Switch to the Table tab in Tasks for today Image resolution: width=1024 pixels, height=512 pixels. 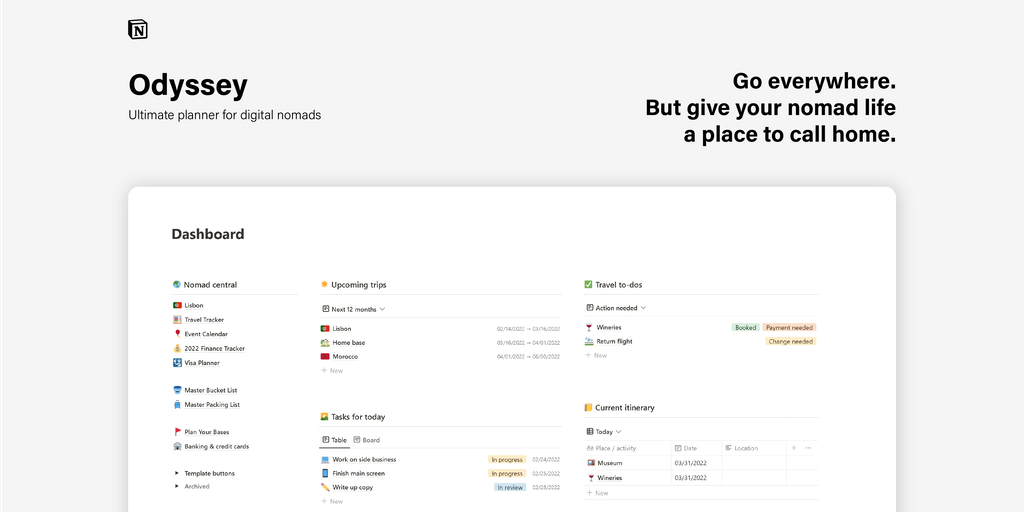pos(334,440)
